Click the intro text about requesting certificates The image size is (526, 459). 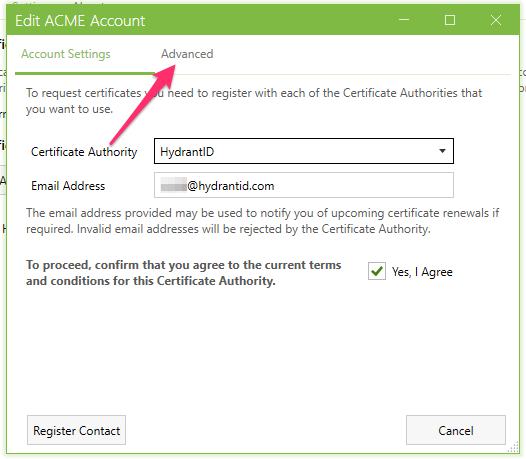pos(254,101)
